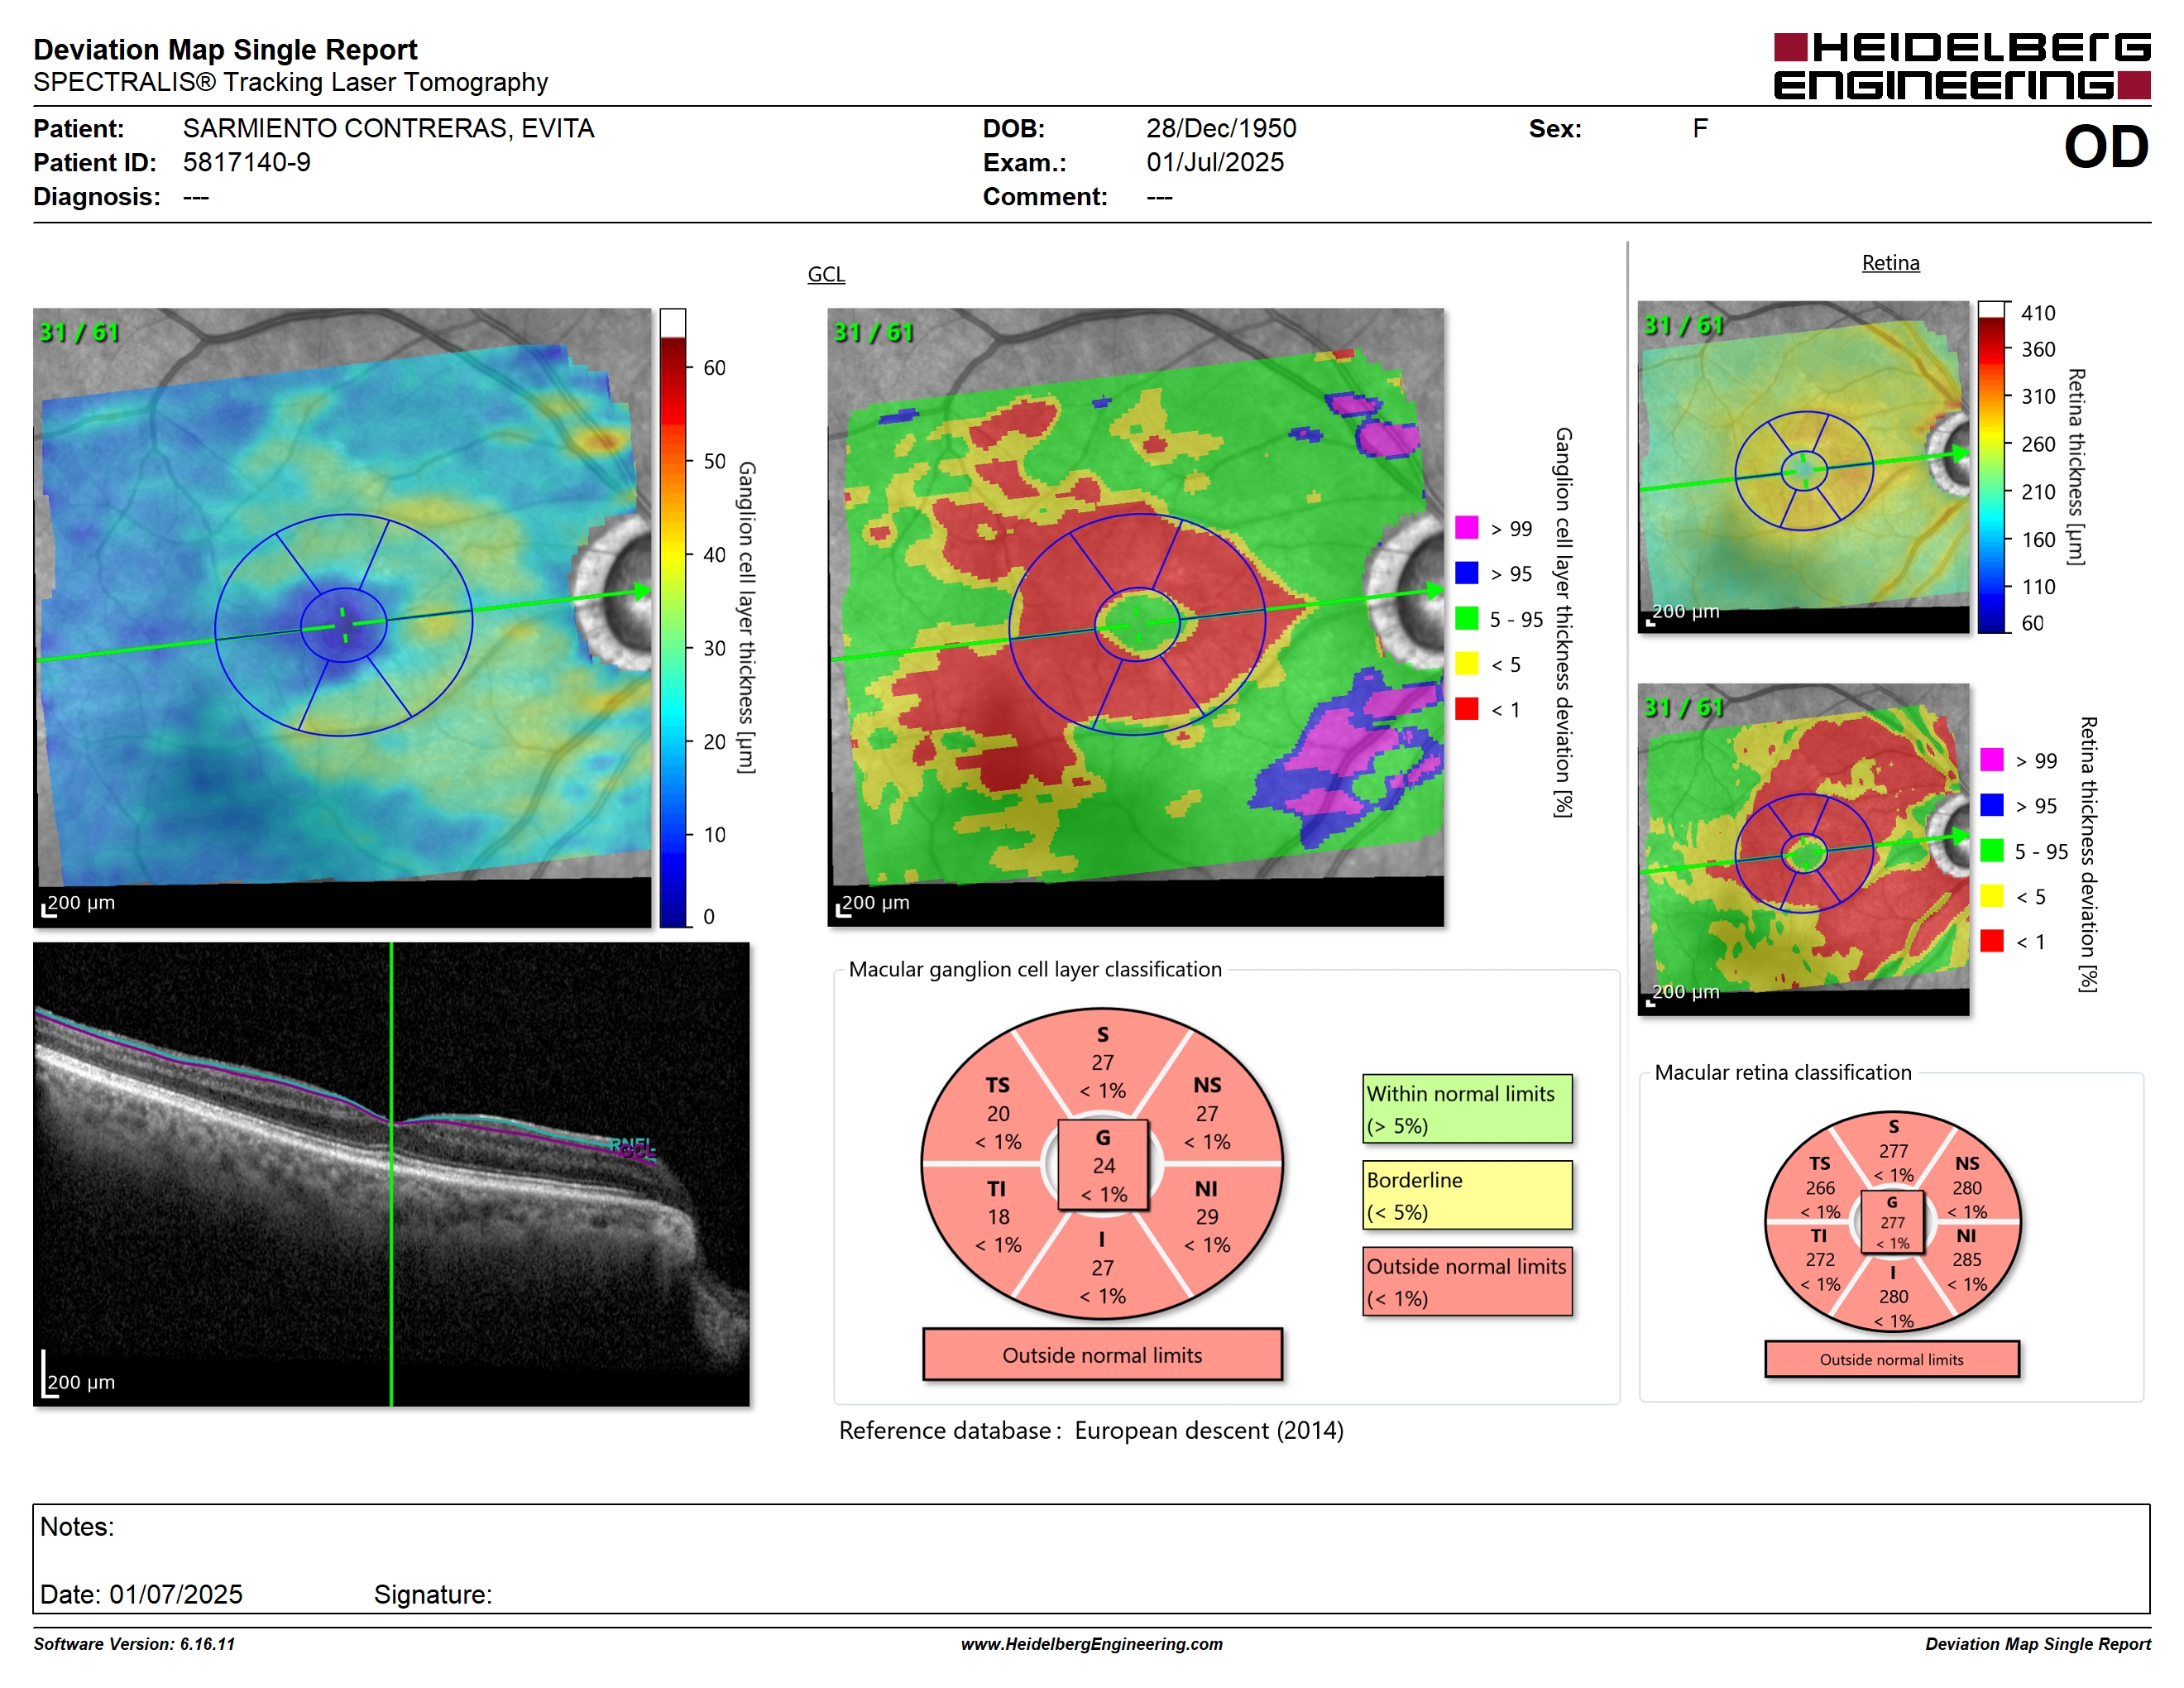Click the GCL heading
2184x1688 pixels.
click(x=826, y=274)
